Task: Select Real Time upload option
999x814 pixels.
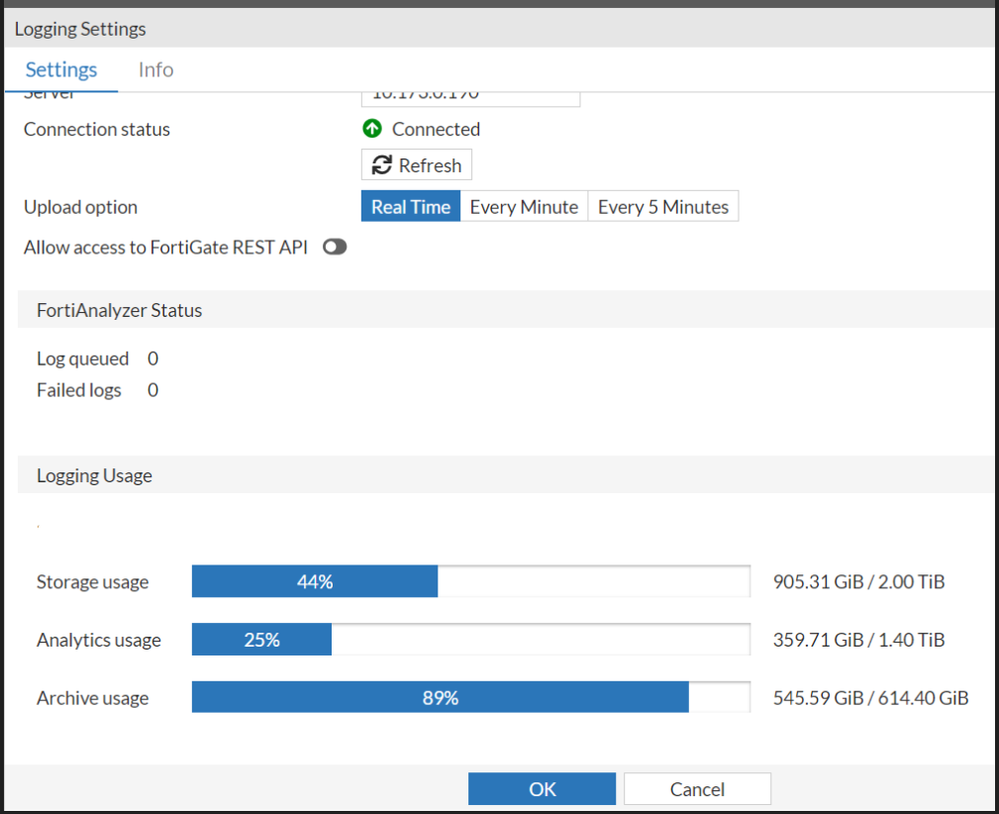Action: (x=411, y=207)
